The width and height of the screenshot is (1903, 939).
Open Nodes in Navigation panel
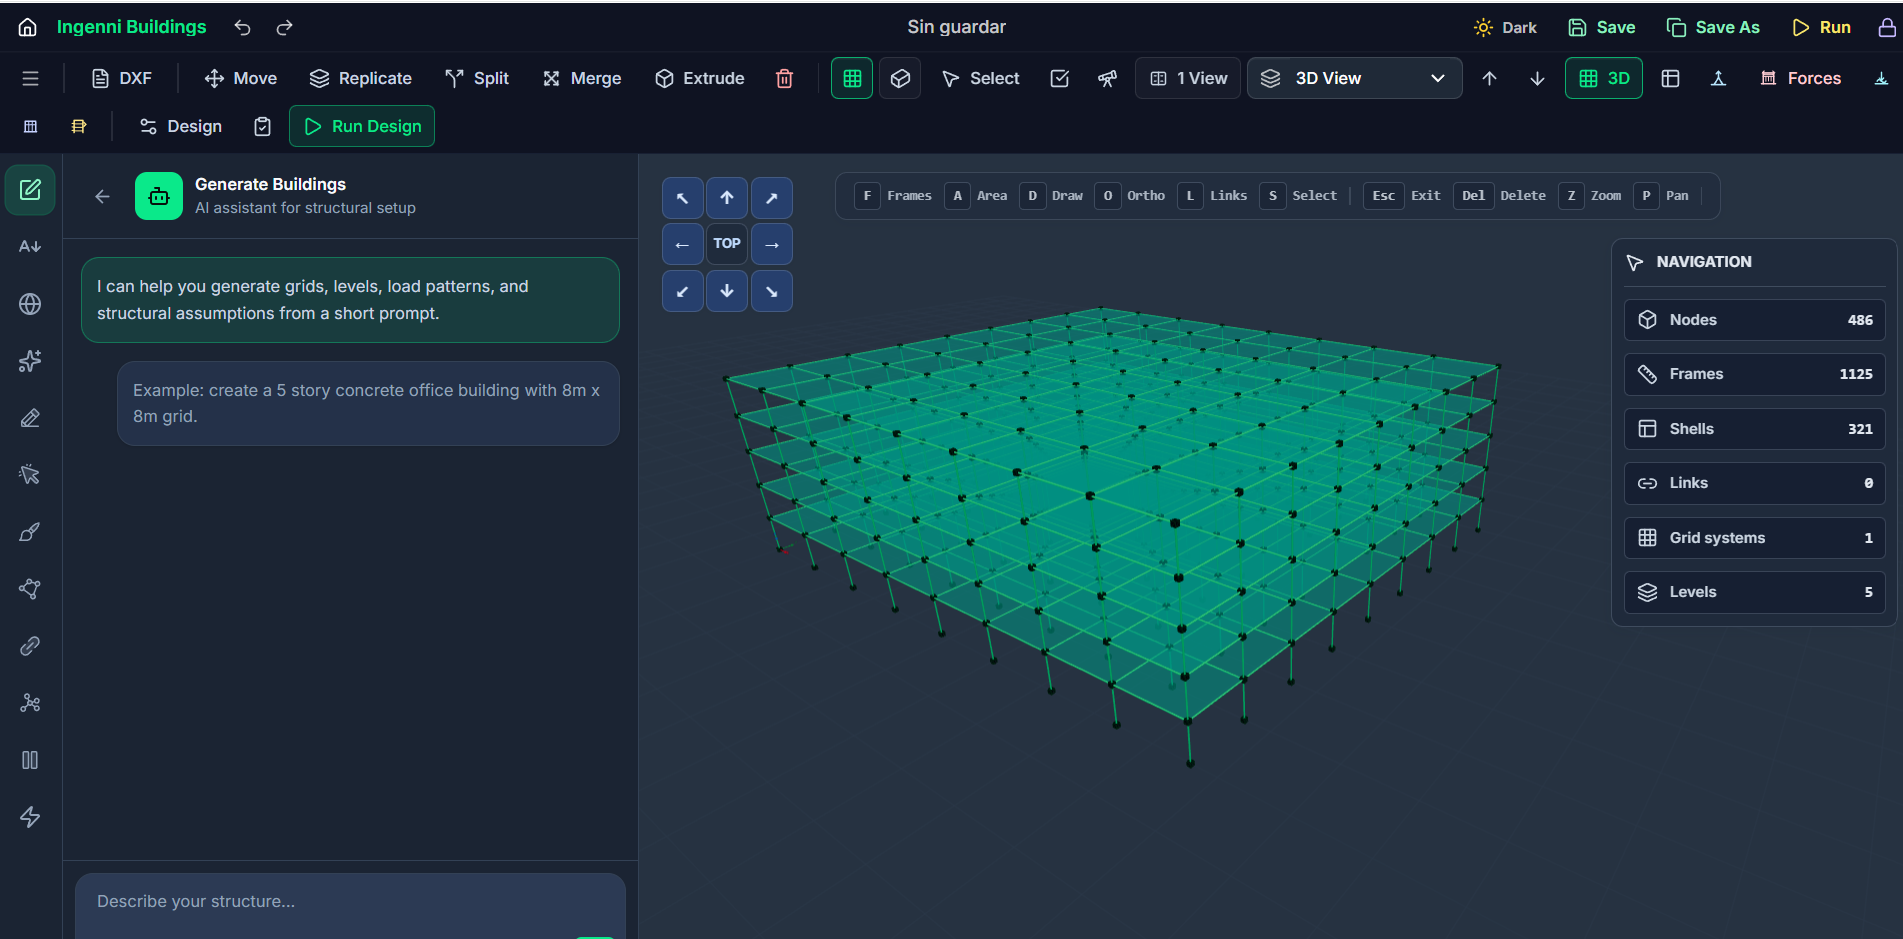1755,320
